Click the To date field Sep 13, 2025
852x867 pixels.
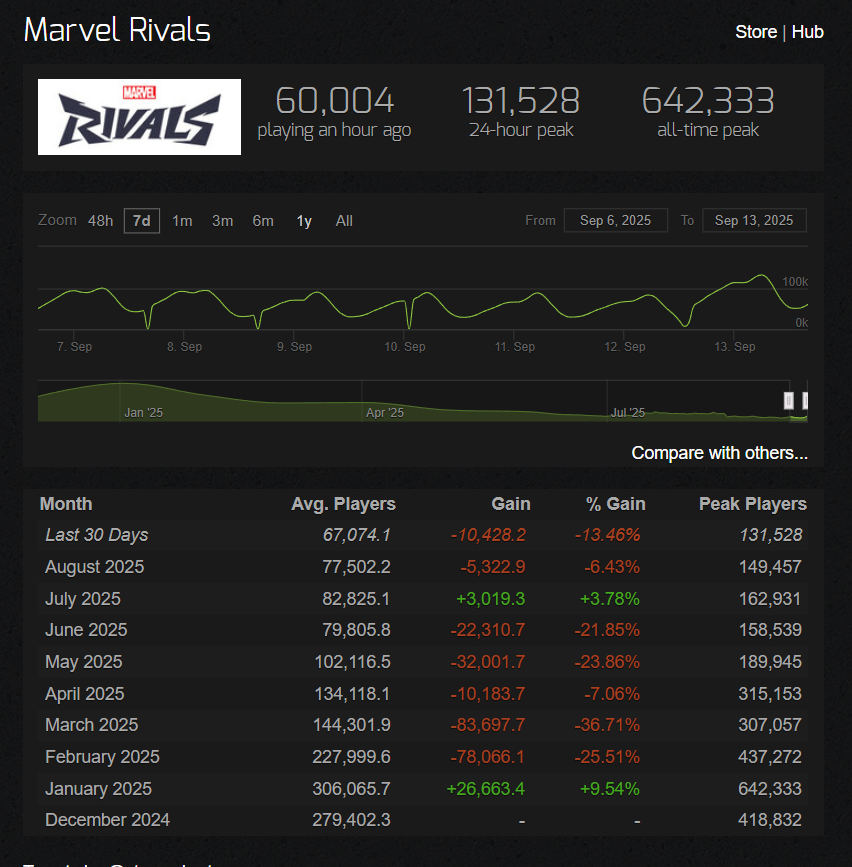pyautogui.click(x=754, y=220)
